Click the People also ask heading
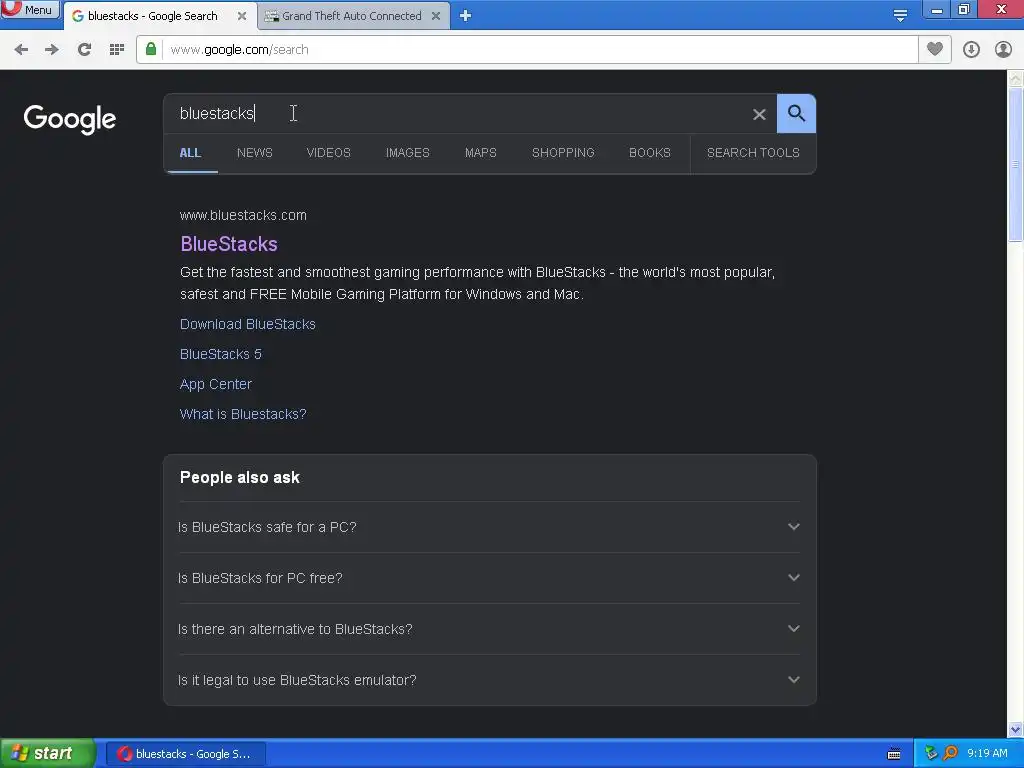Screen dimensions: 1024x768 pos(240,477)
